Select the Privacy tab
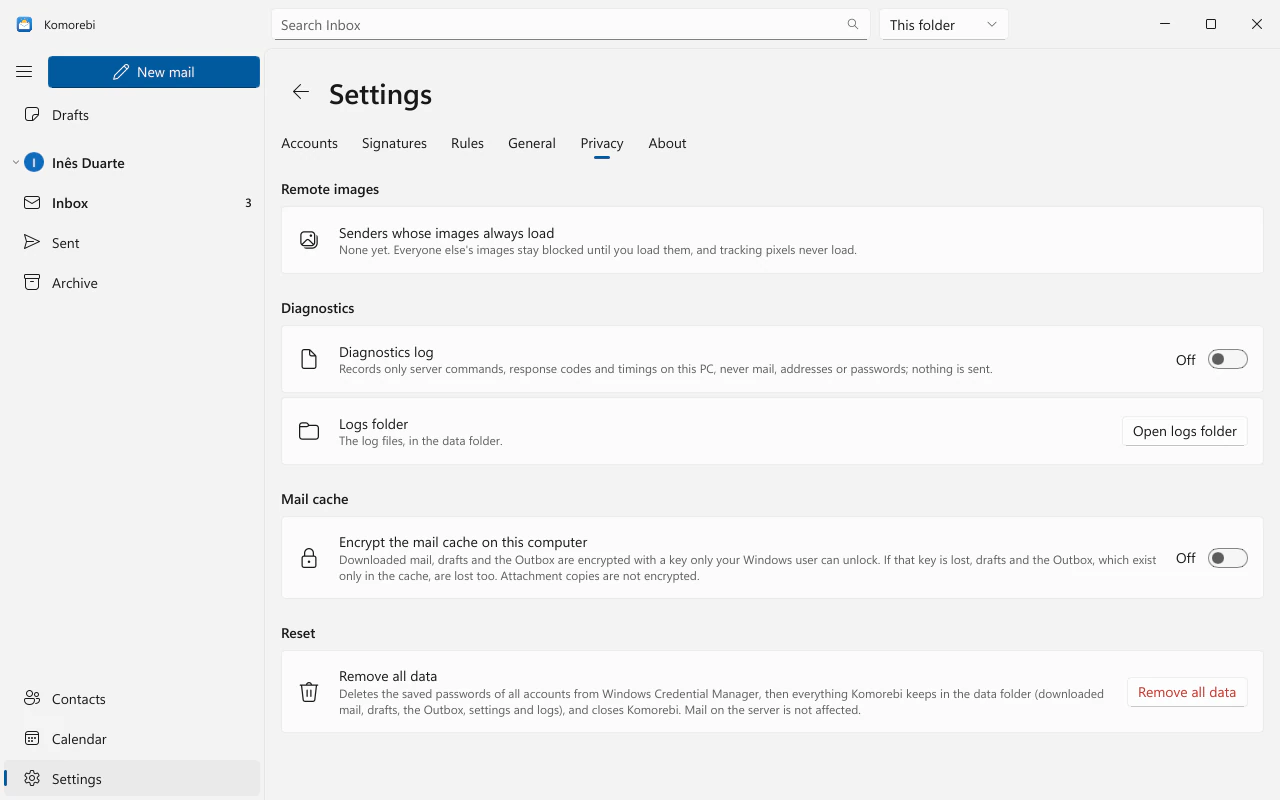This screenshot has height=800, width=1280. click(x=601, y=143)
